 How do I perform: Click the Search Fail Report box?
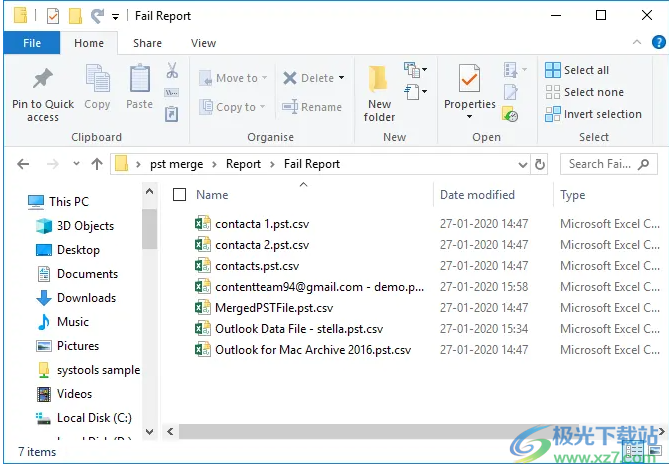coord(605,164)
